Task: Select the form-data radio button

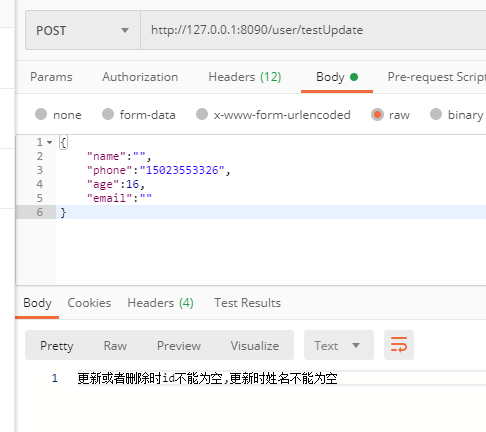Action: (x=108, y=114)
